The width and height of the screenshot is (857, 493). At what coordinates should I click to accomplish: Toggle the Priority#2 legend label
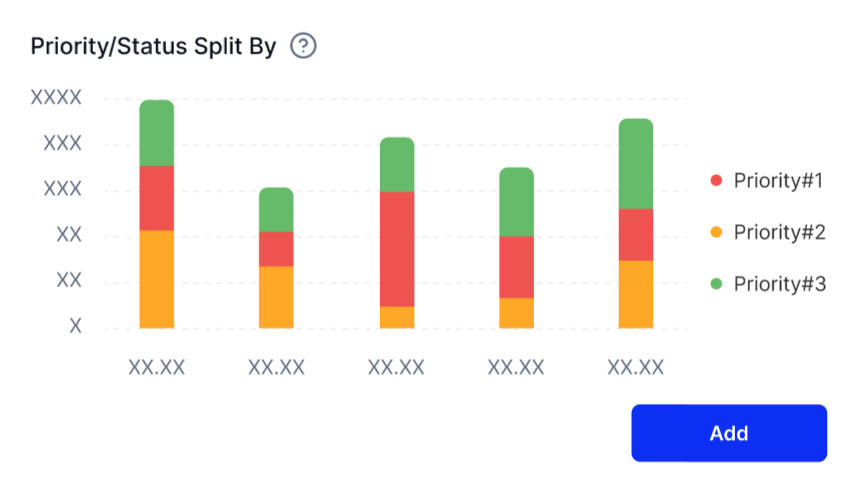(779, 232)
